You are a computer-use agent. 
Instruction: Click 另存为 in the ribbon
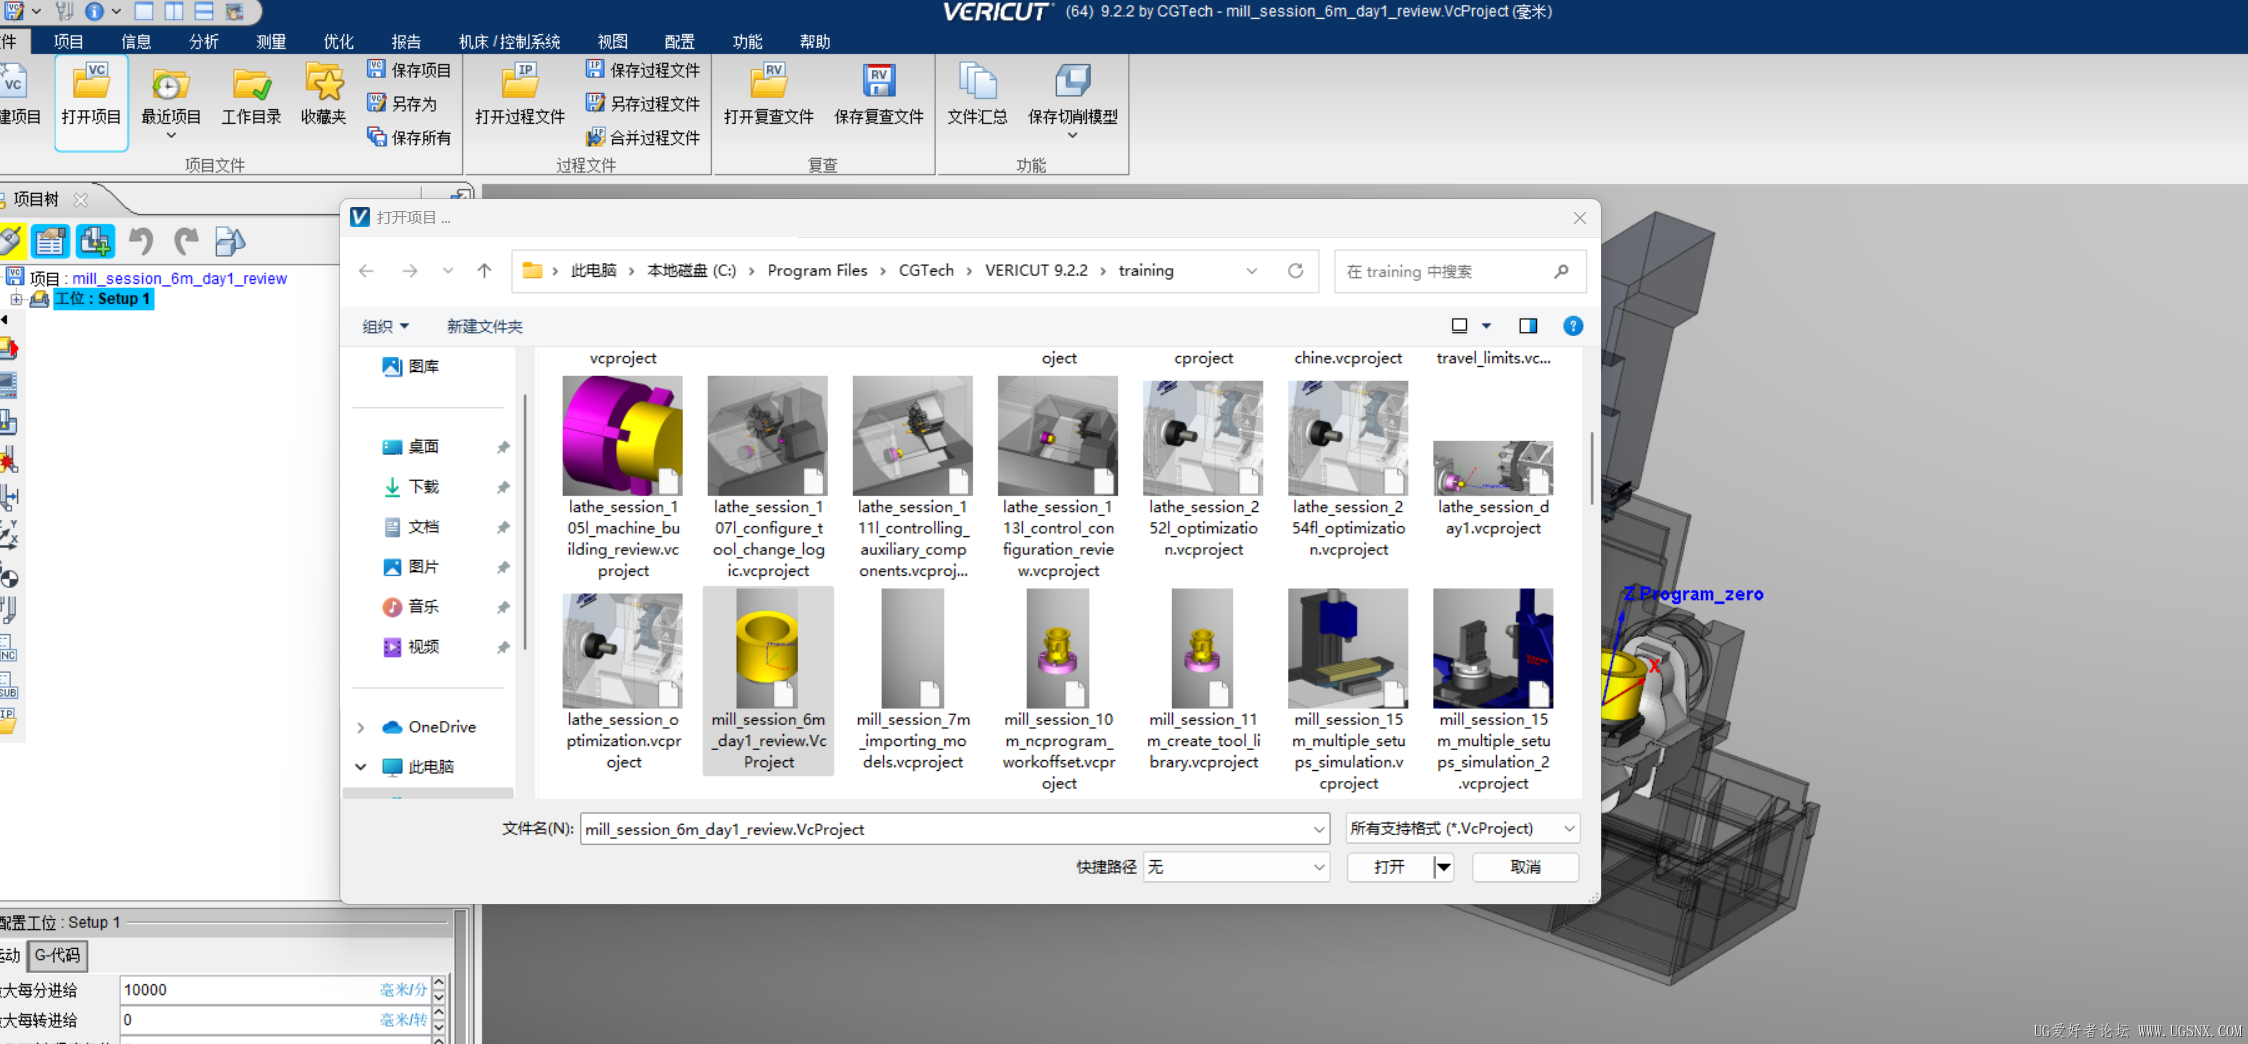[402, 103]
